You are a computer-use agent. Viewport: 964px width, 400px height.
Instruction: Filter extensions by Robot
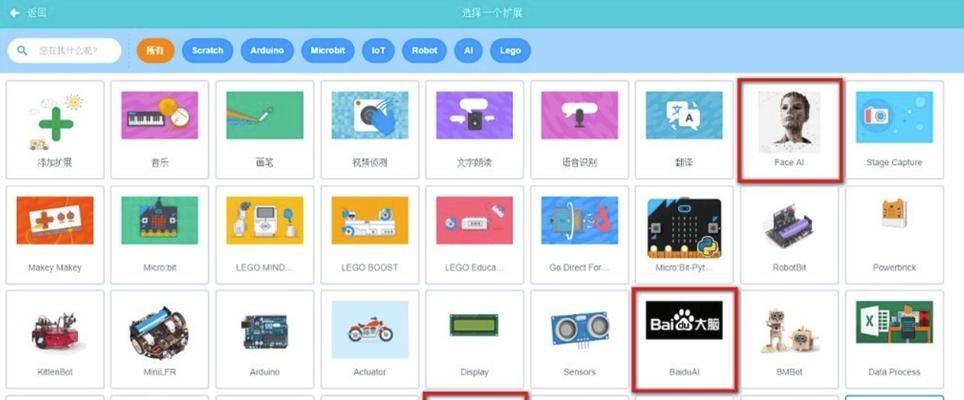(x=424, y=50)
